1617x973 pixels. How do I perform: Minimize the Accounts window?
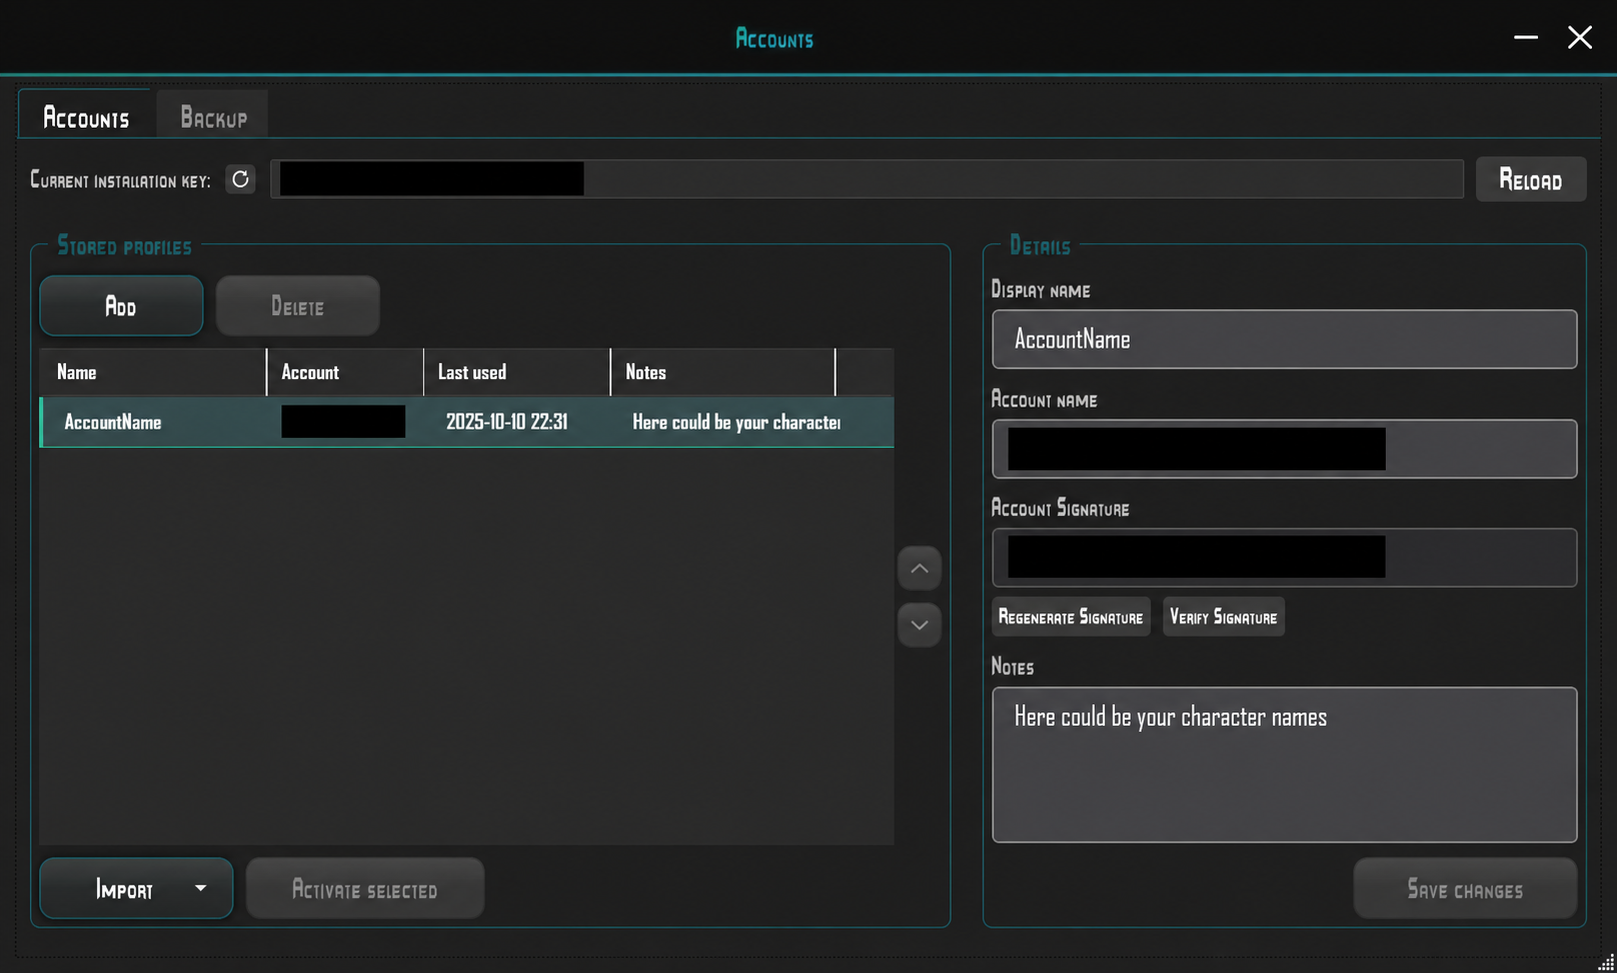tap(1525, 37)
